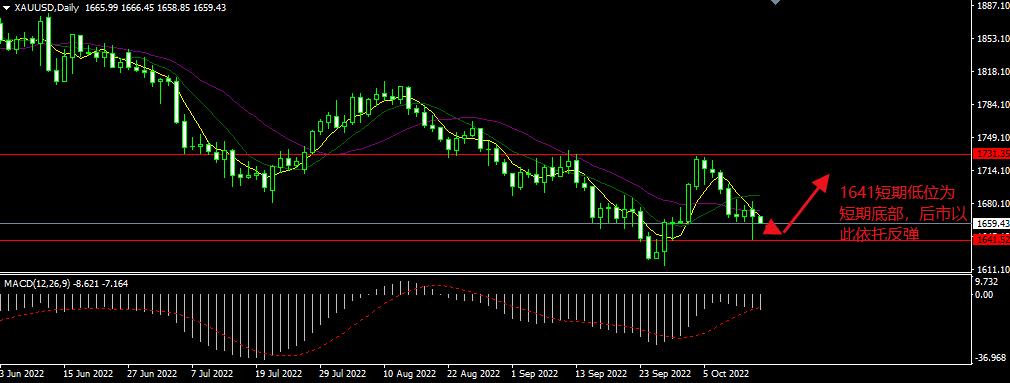The height and width of the screenshot is (383, 1010).
Task: Open the dropdown triangle beside XAUUSD,Daily
Action: 6,8
